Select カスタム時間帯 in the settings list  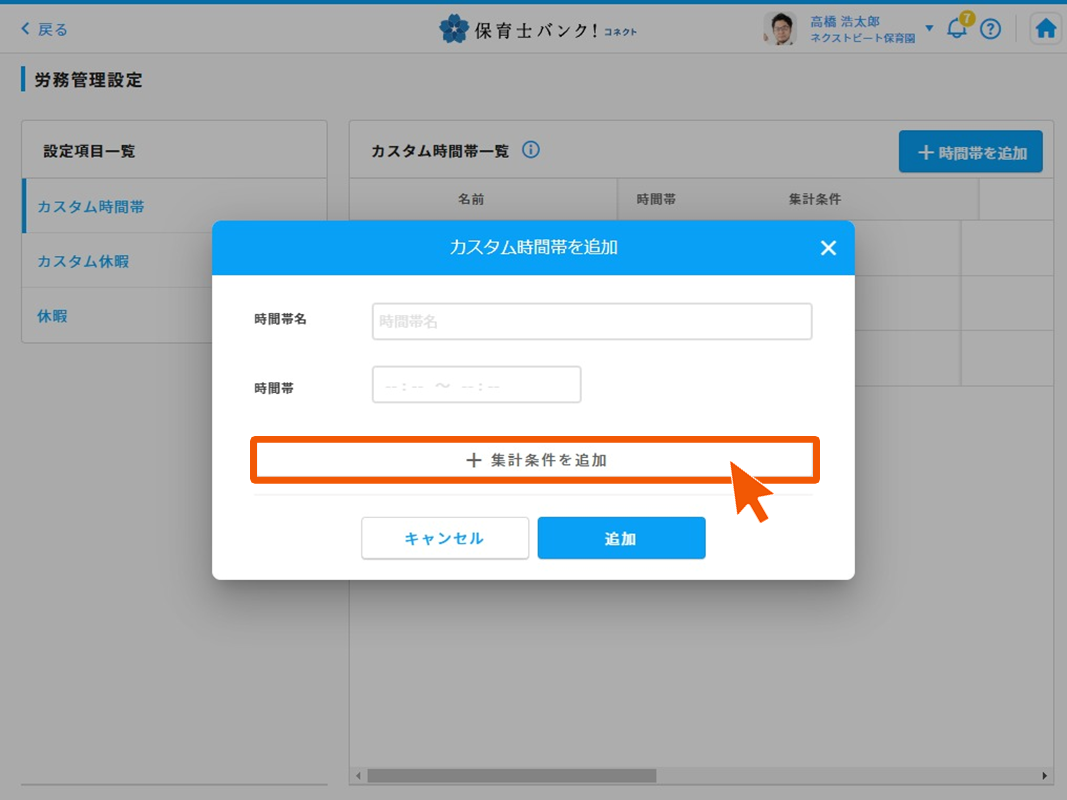(x=91, y=207)
